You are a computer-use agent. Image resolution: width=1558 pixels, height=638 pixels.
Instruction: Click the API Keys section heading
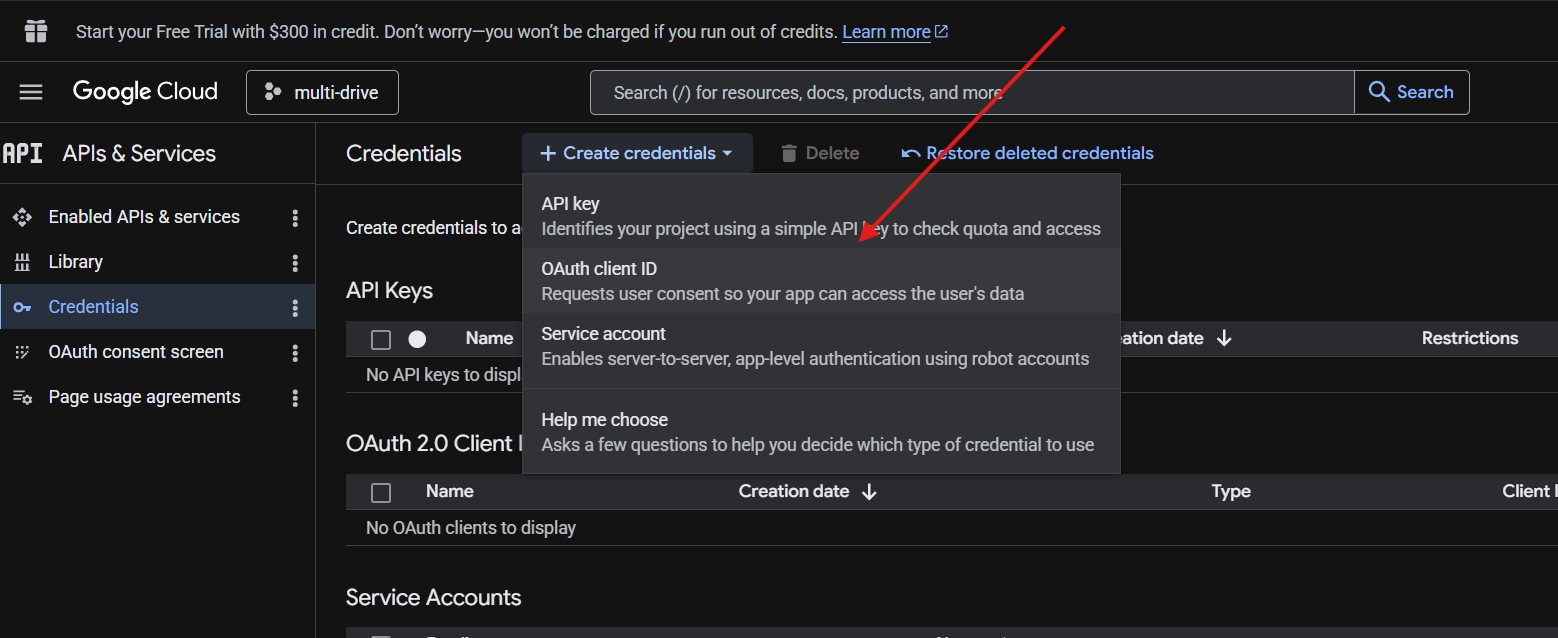(390, 290)
